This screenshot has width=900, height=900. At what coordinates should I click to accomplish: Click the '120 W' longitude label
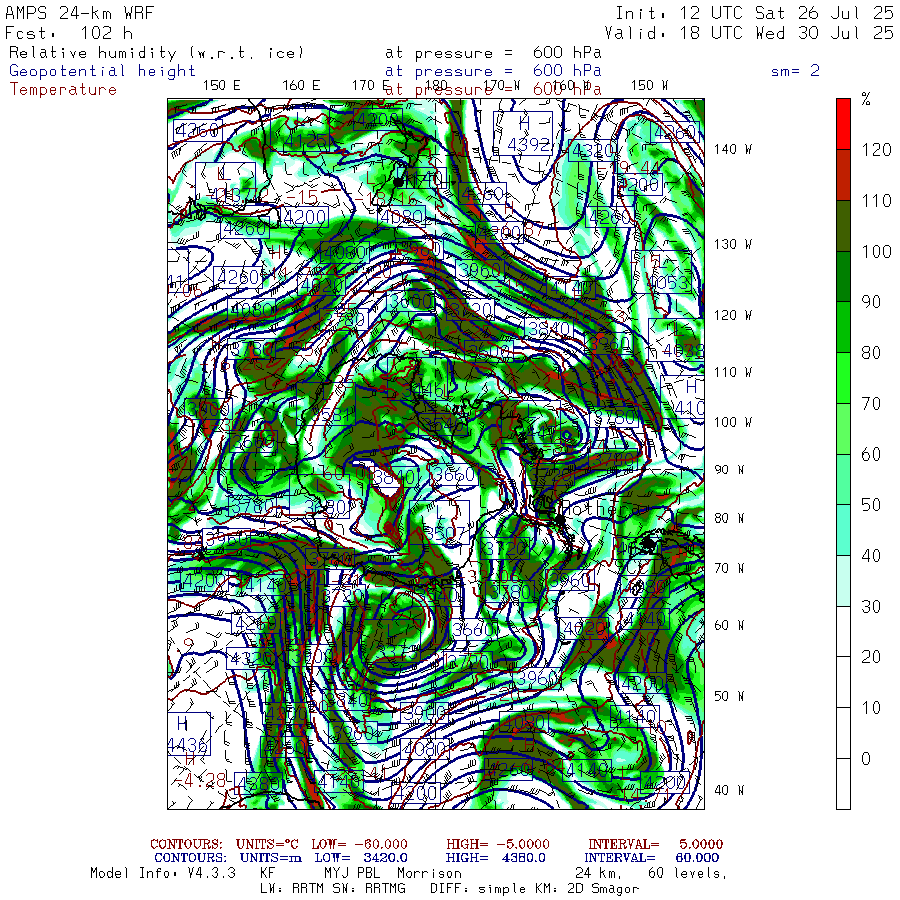(x=732, y=315)
